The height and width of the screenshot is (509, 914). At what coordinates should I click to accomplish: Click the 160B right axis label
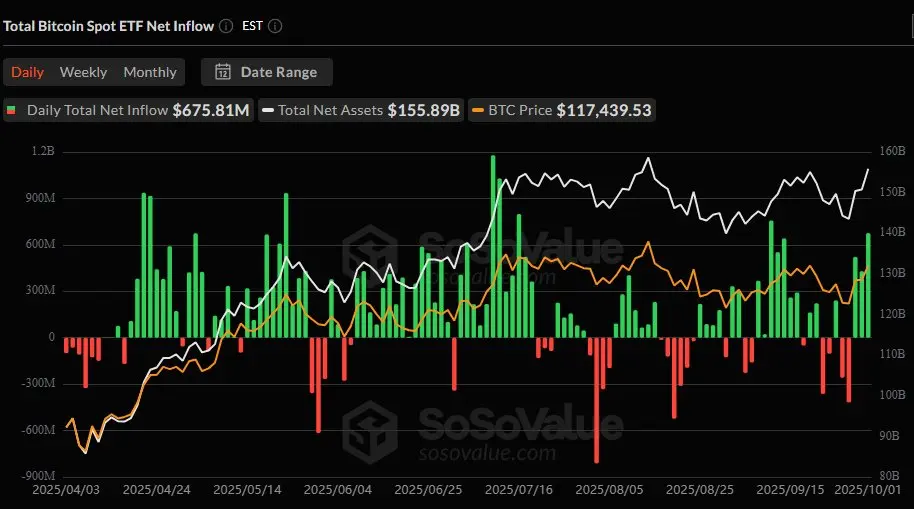coord(892,151)
